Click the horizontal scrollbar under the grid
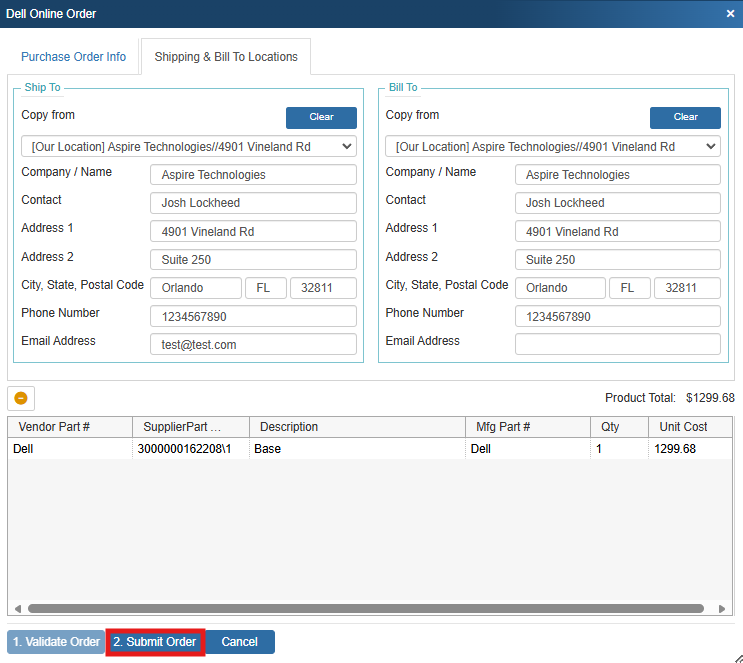The height and width of the screenshot is (663, 743). (366, 608)
